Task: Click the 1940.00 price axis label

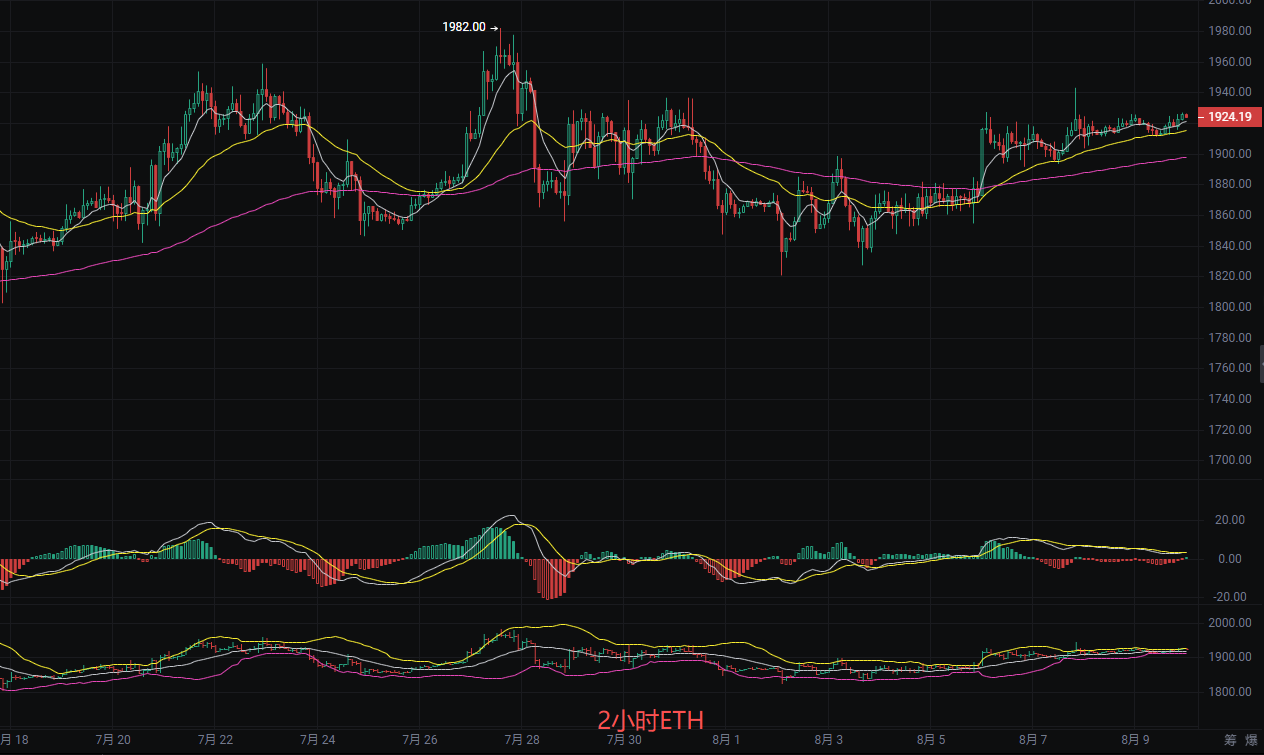Action: tap(1230, 92)
